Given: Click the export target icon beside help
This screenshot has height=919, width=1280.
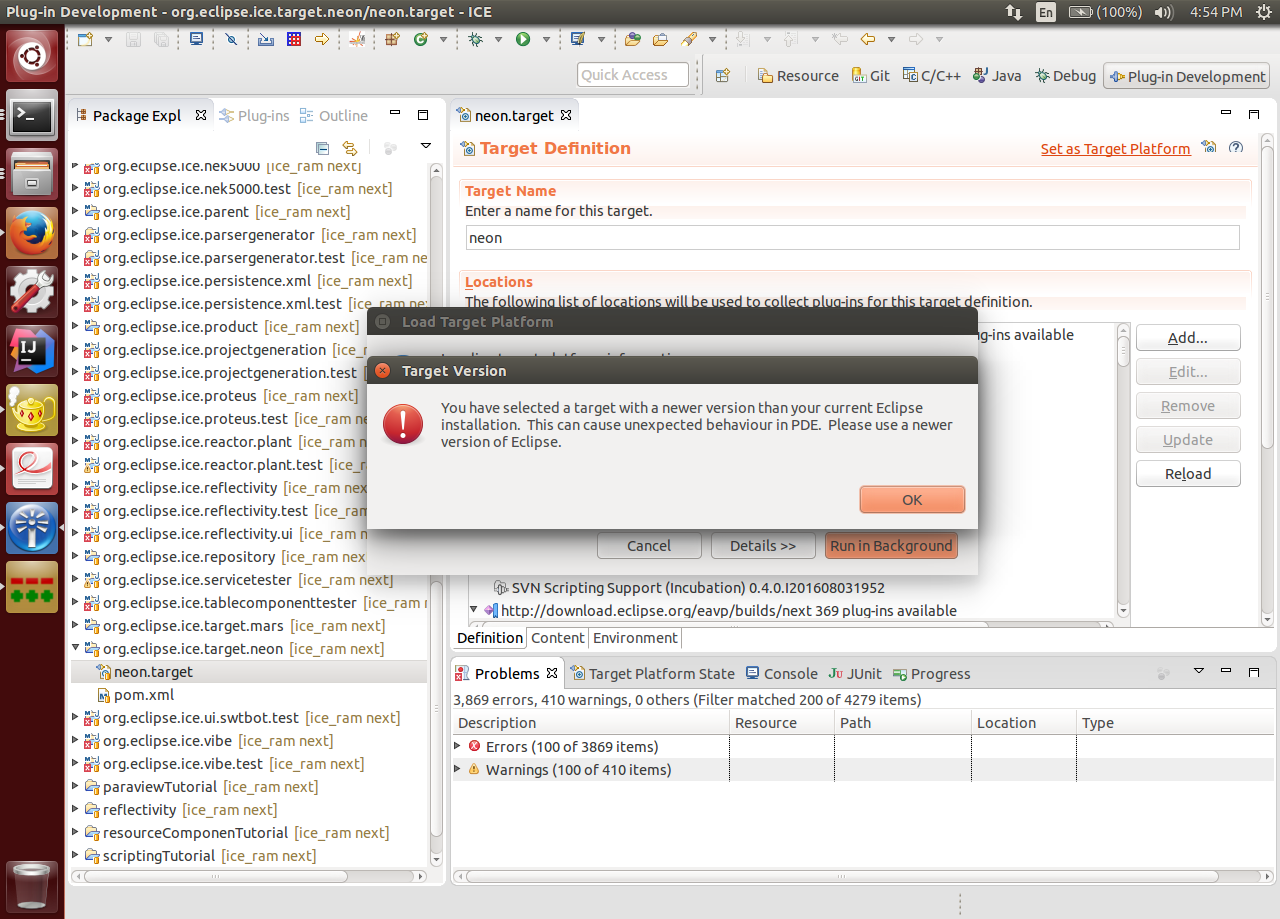Looking at the screenshot, I should click(1209, 147).
